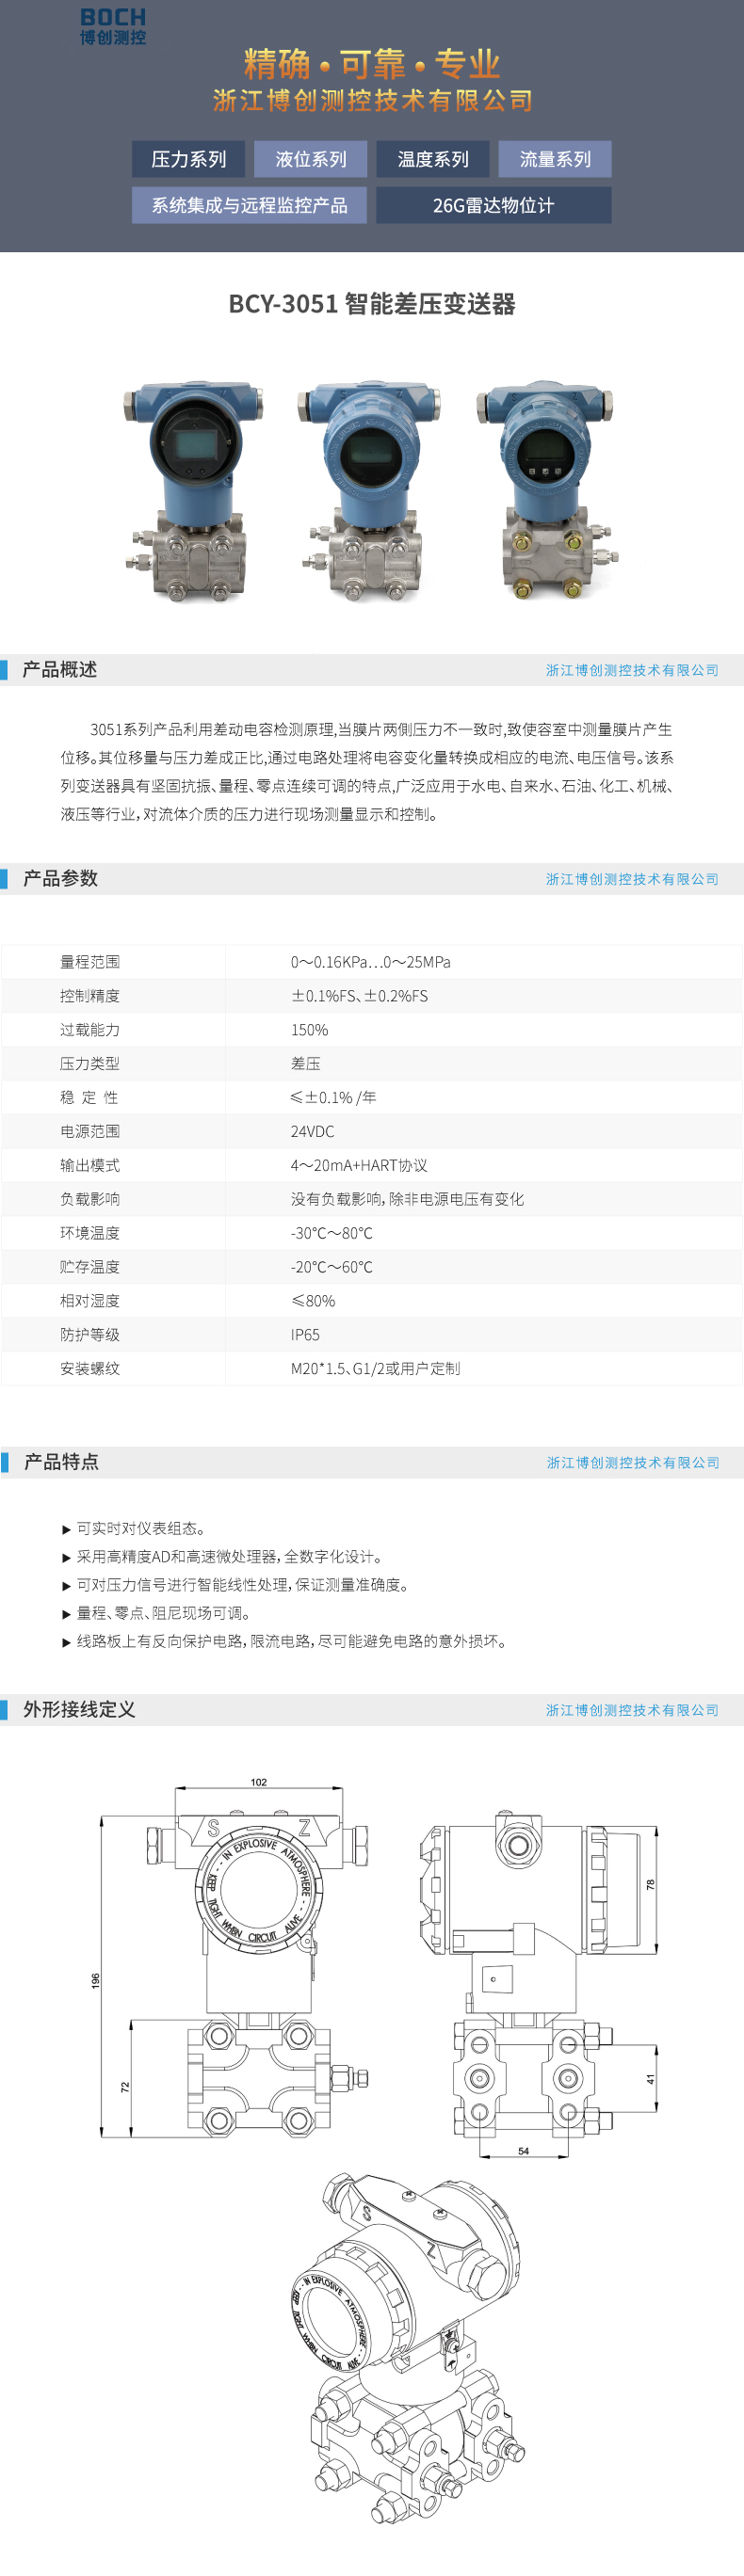Image resolution: width=744 pixels, height=2576 pixels.
Task: Click the 压力类型 row label
Action: click(90, 1064)
